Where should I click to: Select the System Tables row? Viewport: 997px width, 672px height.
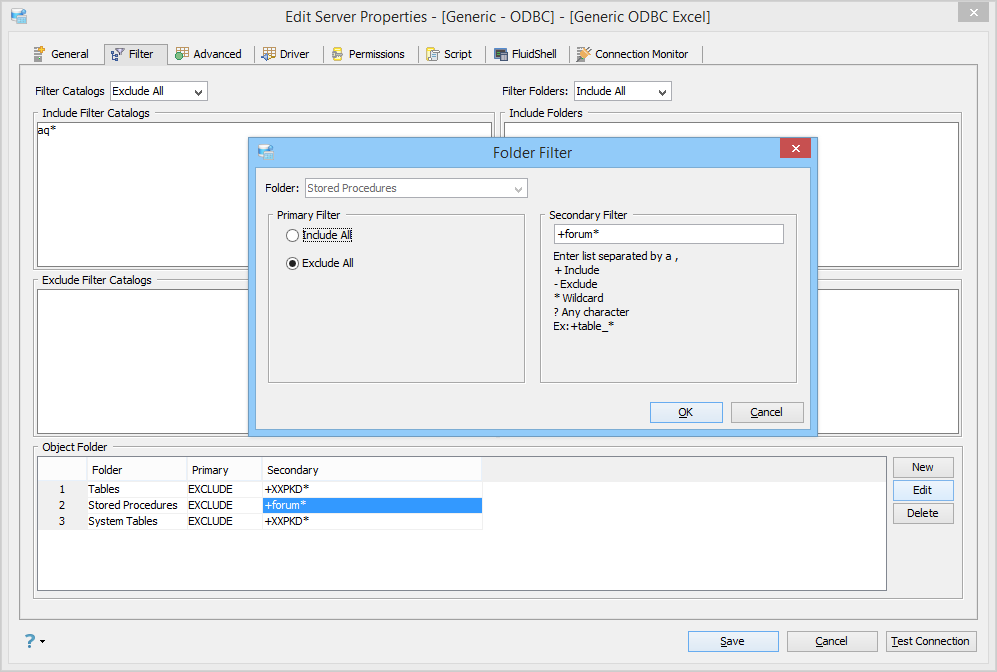(x=260, y=521)
